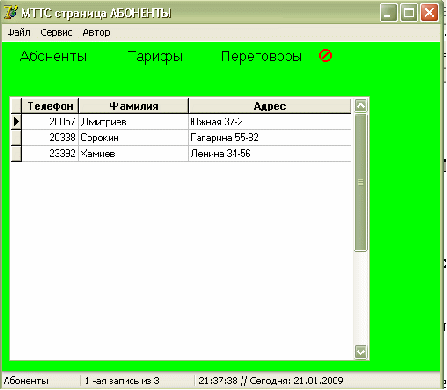Click phone cell 23392
Viewport: 447px width, 390px height.
pyautogui.click(x=50, y=154)
